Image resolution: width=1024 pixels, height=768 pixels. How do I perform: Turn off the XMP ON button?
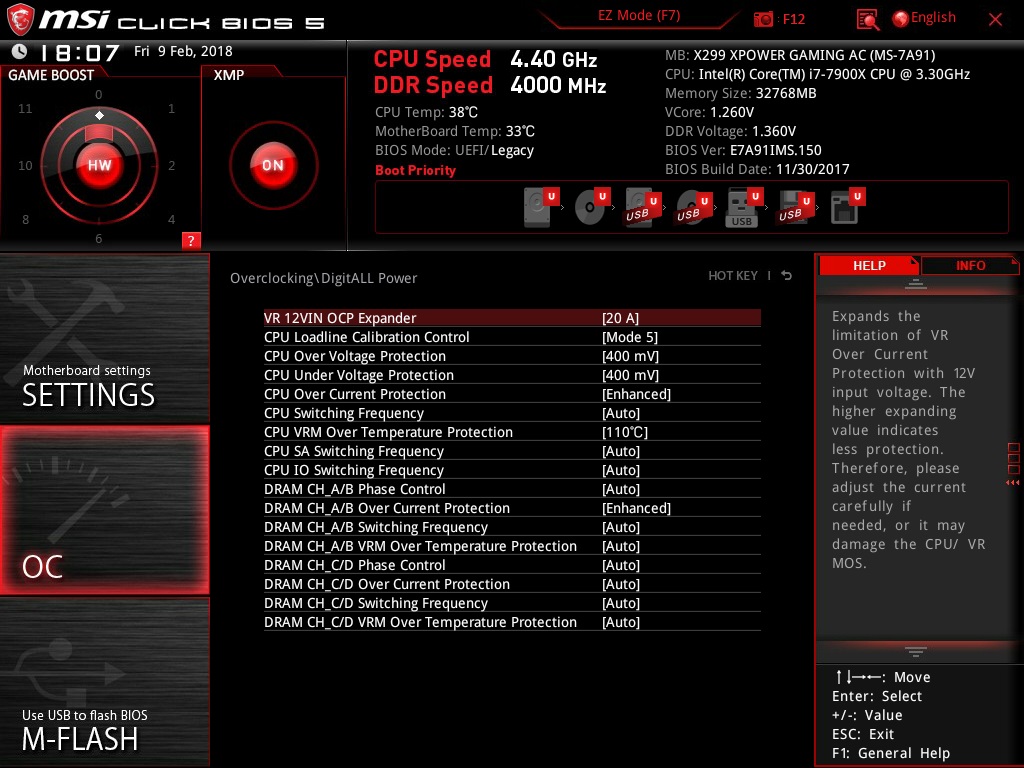tap(273, 165)
